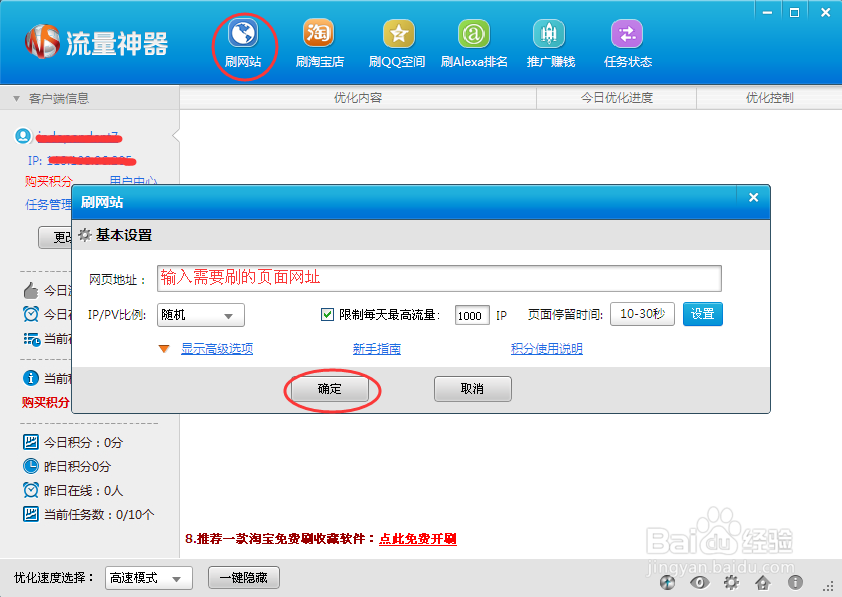Open the IP/PV比例 随机 dropdown

(201, 315)
